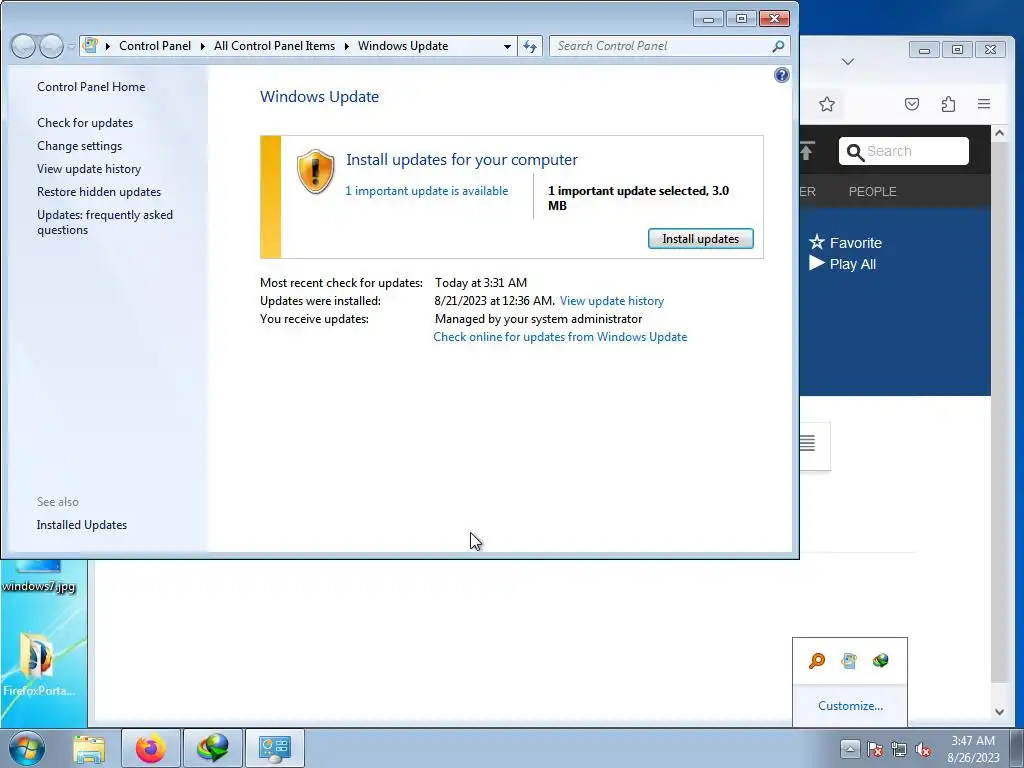
Task: Open Pocket via the Firefox toolbar icon
Action: coord(912,104)
